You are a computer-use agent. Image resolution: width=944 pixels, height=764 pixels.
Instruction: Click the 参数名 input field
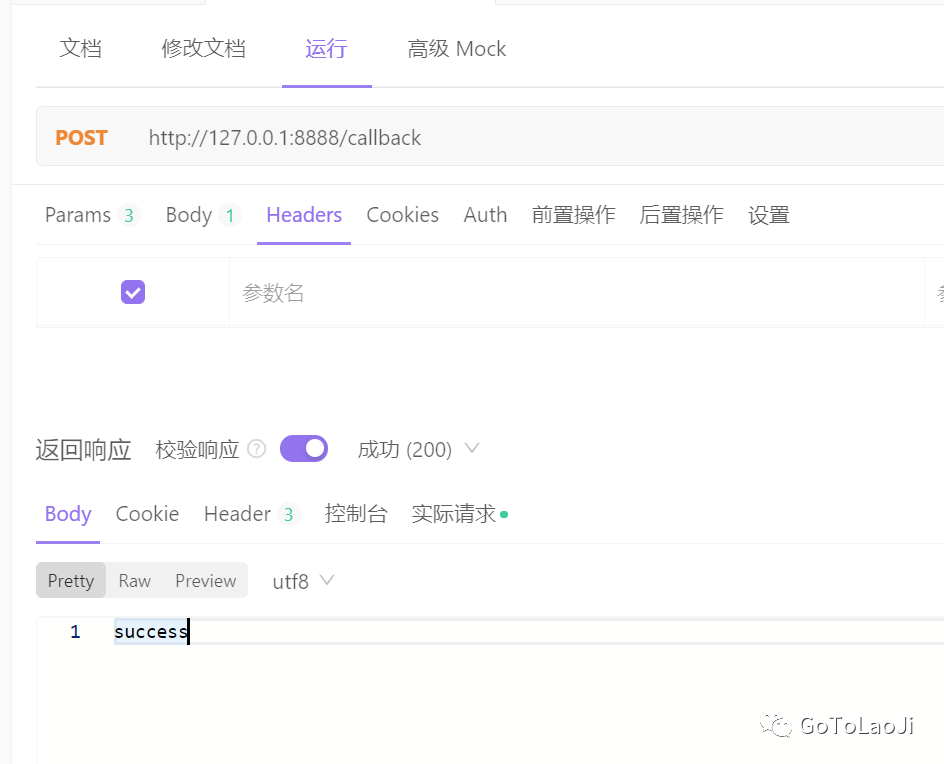tap(300, 291)
